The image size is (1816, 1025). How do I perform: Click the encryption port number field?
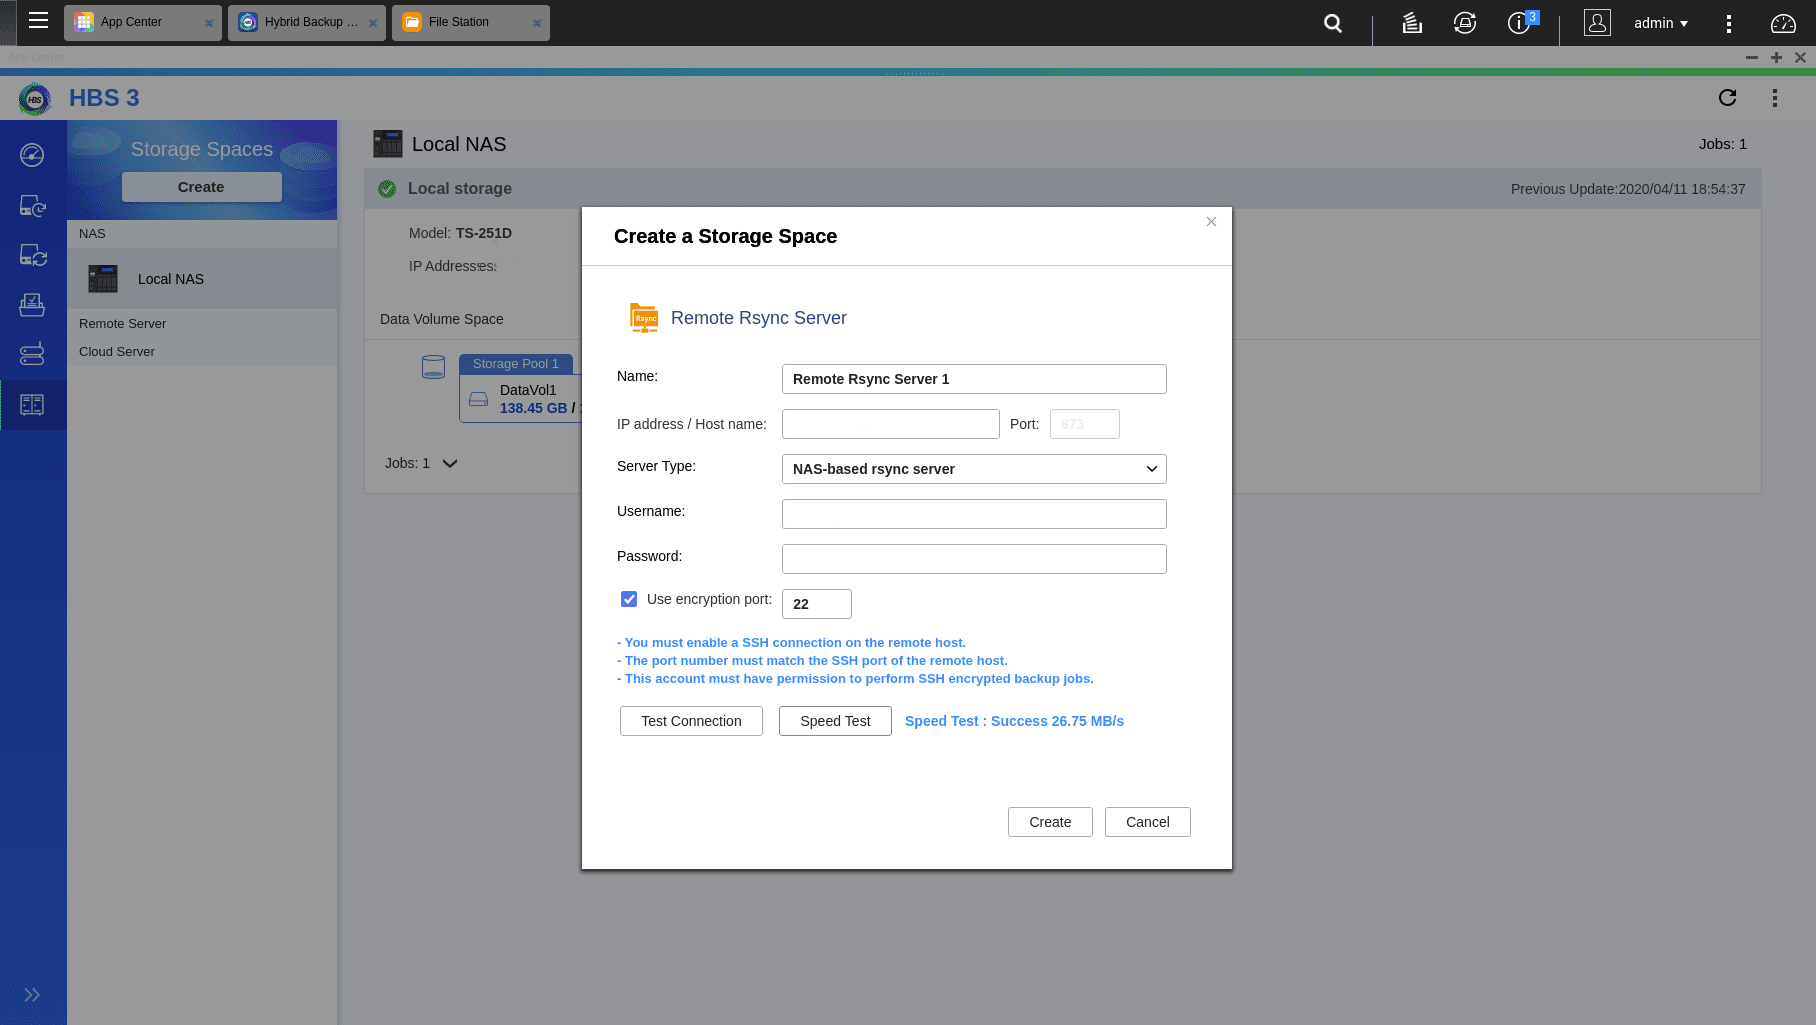click(x=817, y=604)
